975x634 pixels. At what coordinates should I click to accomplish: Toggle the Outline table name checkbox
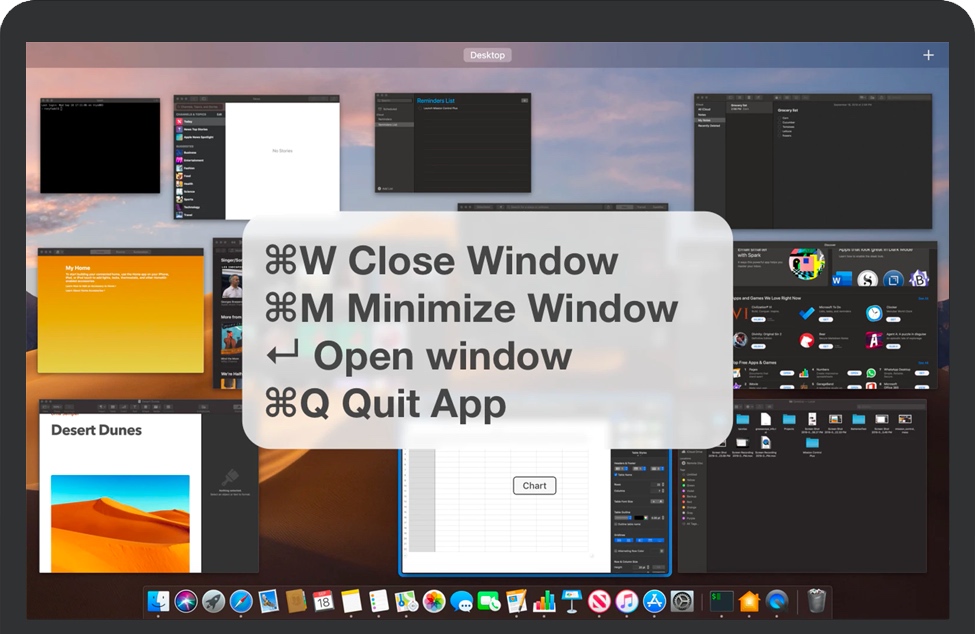pyautogui.click(x=615, y=524)
